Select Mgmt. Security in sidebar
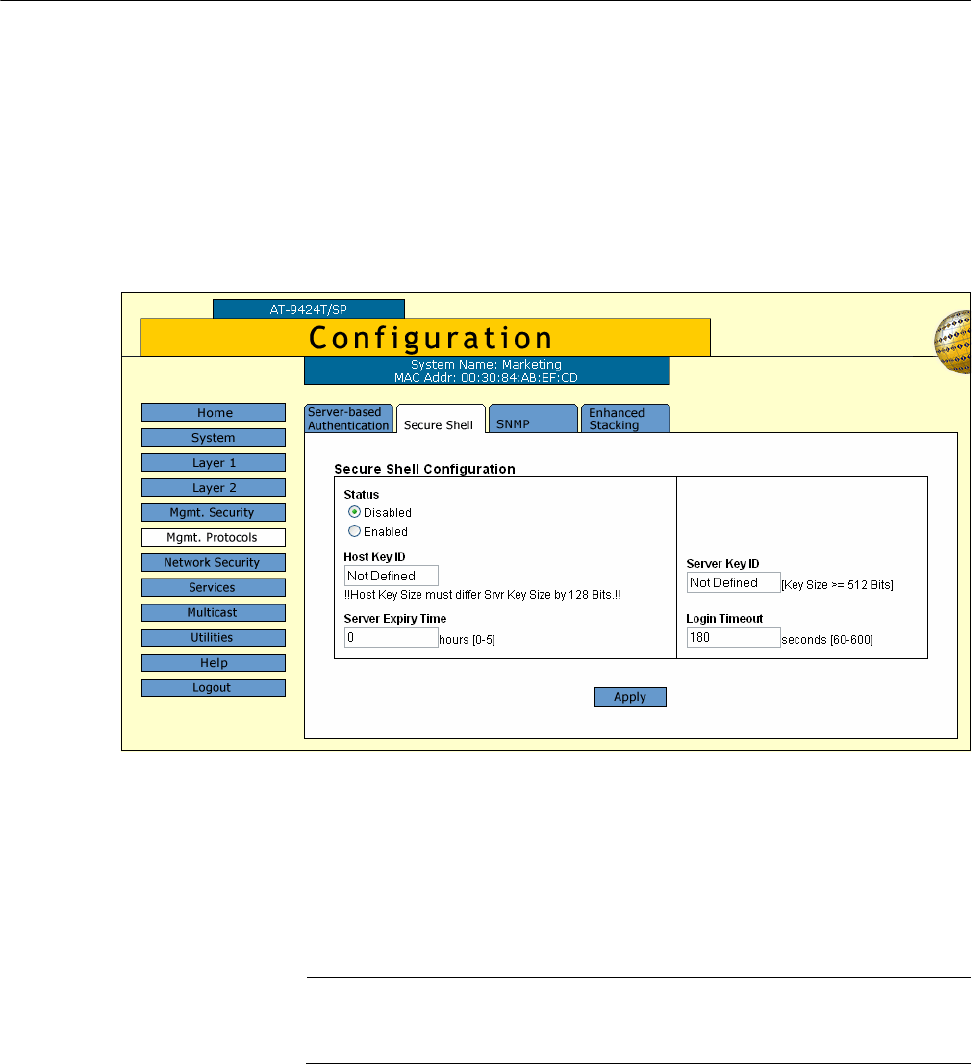The height and width of the screenshot is (1064, 972). 213,512
